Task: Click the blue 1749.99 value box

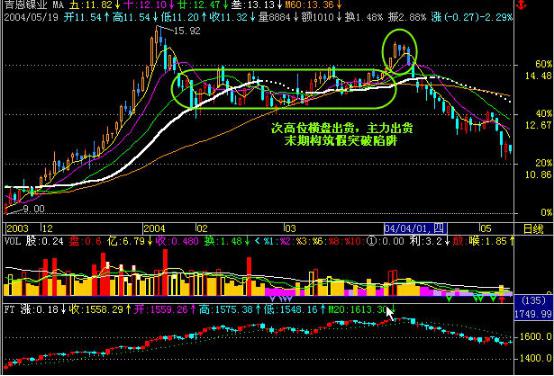Action: click(x=533, y=314)
